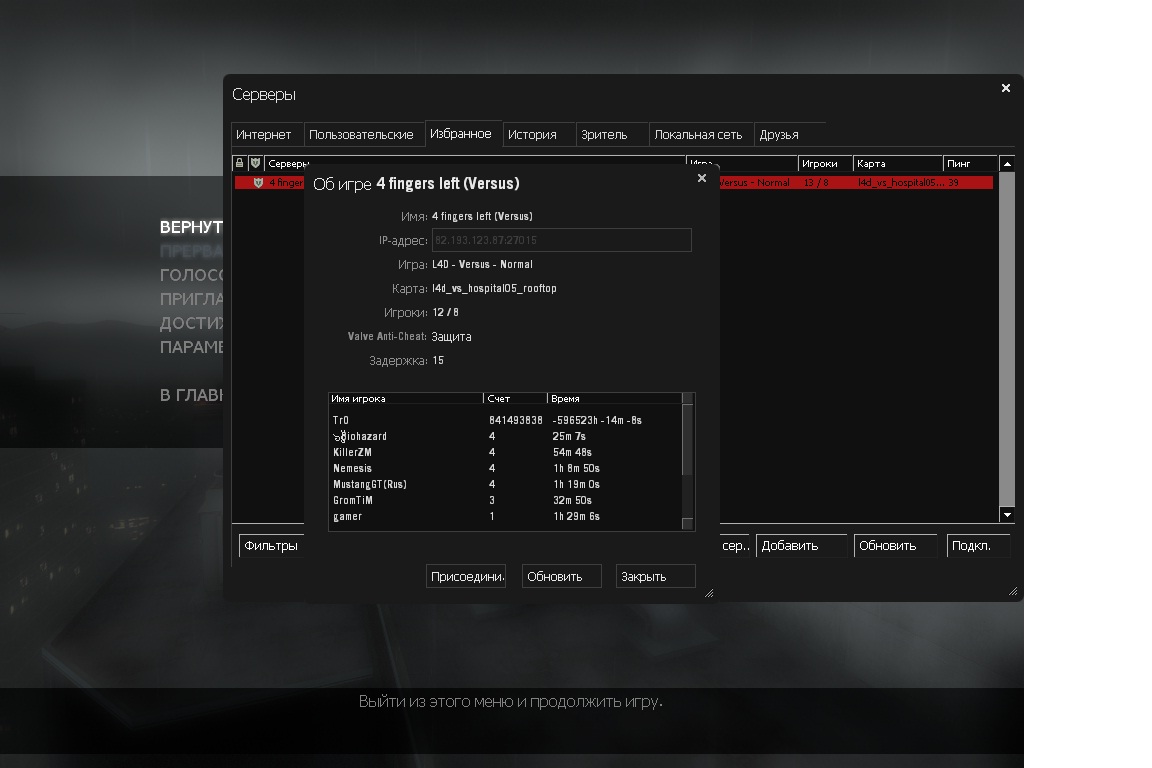Refresh list with Обновить in Servers window
The image size is (1152, 768).
point(895,545)
